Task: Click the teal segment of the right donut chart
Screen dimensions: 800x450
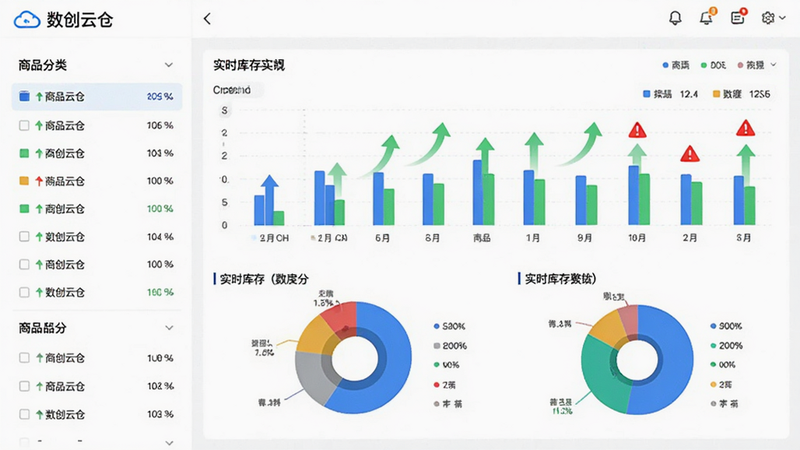Action: [602, 375]
